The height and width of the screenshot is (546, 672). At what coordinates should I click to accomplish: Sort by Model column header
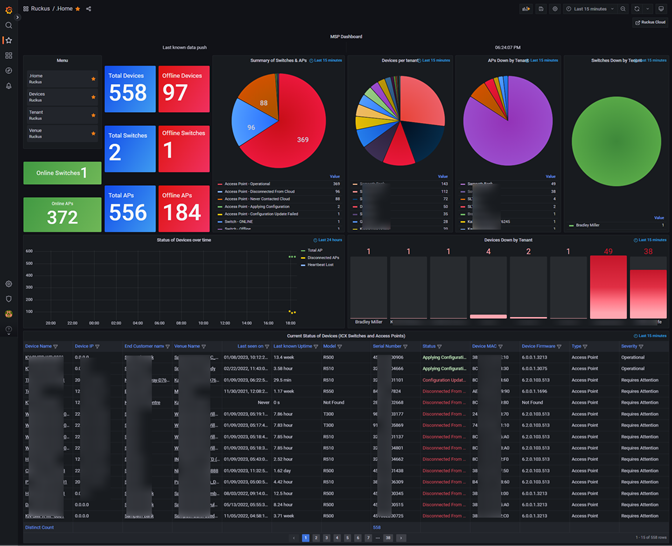[x=329, y=346]
